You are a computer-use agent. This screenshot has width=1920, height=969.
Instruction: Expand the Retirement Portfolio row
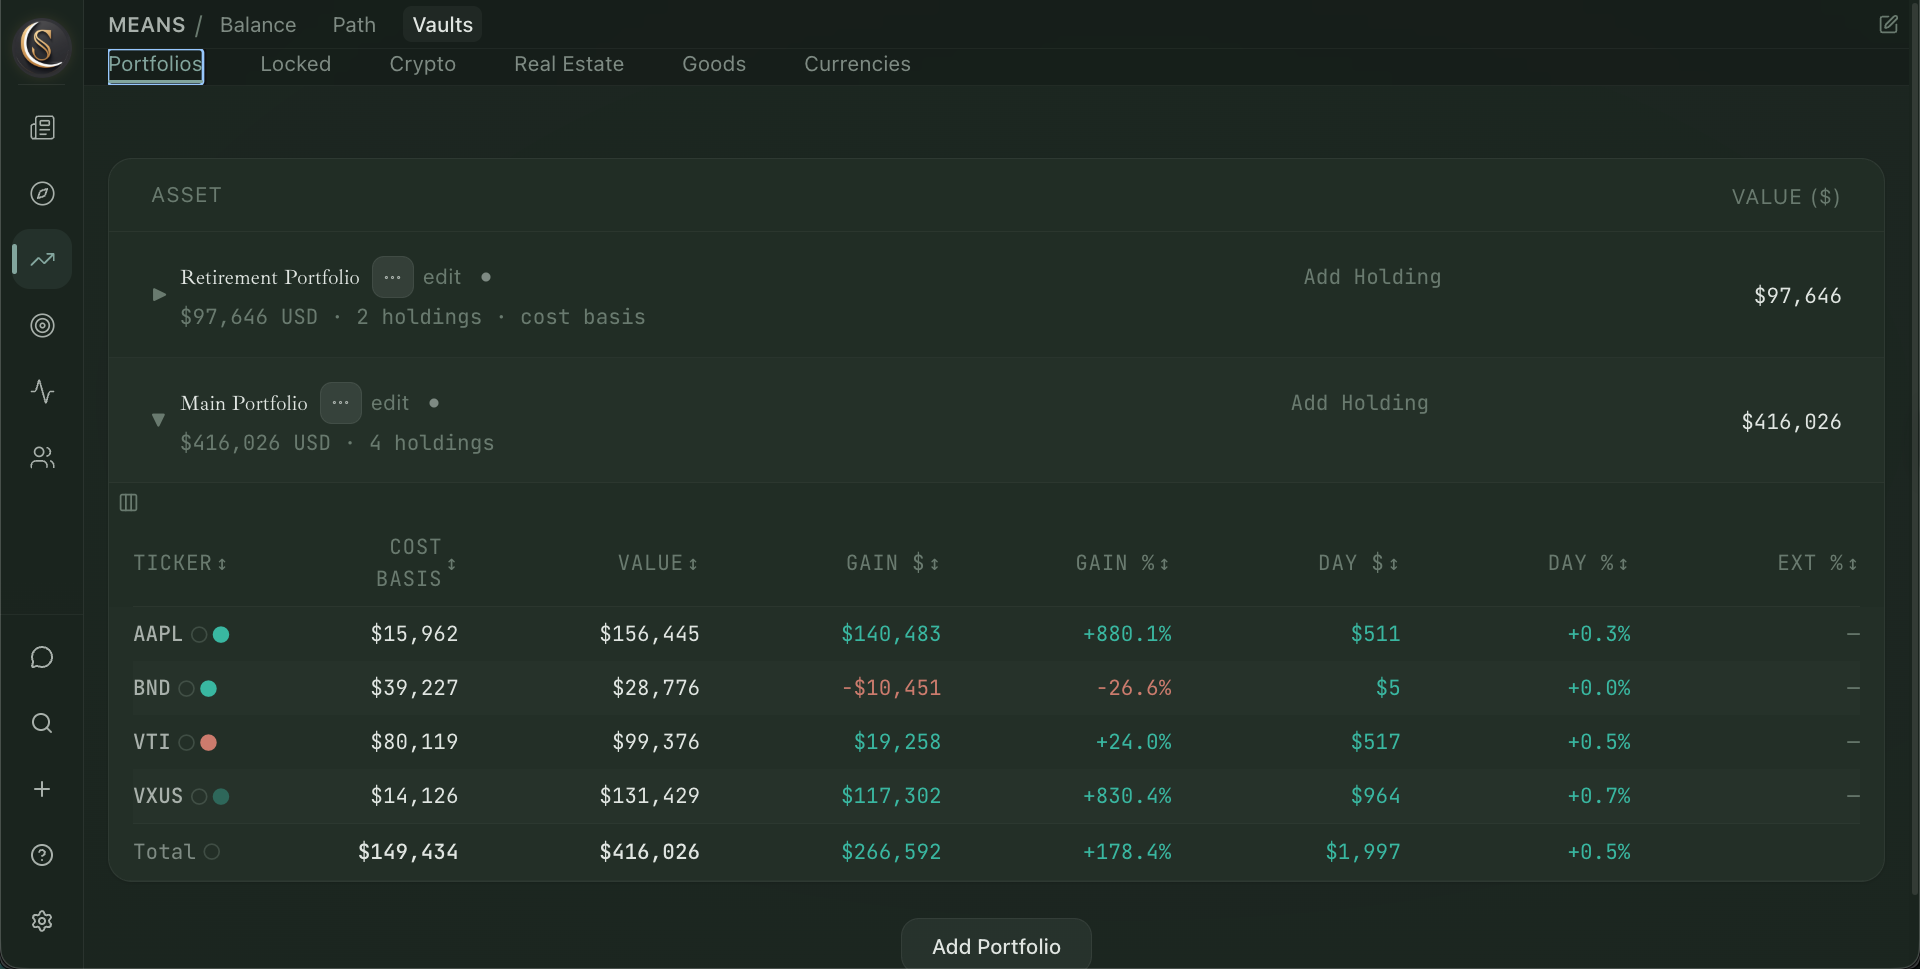click(x=159, y=295)
